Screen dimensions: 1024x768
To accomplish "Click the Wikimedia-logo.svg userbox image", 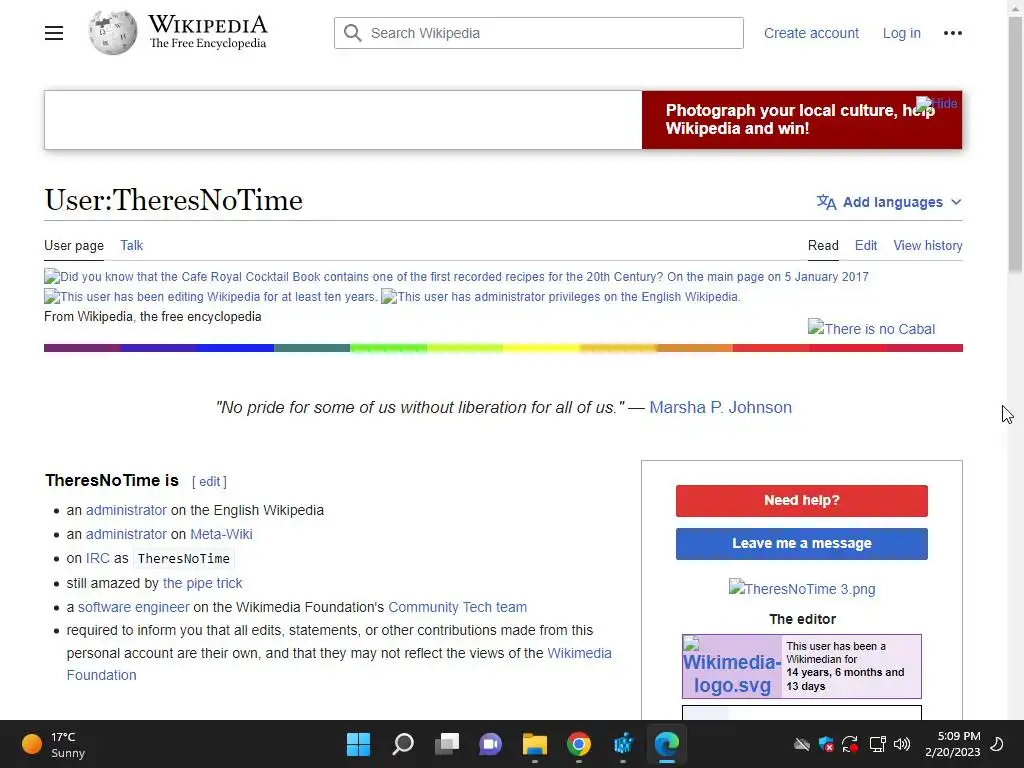I will tap(731, 666).
